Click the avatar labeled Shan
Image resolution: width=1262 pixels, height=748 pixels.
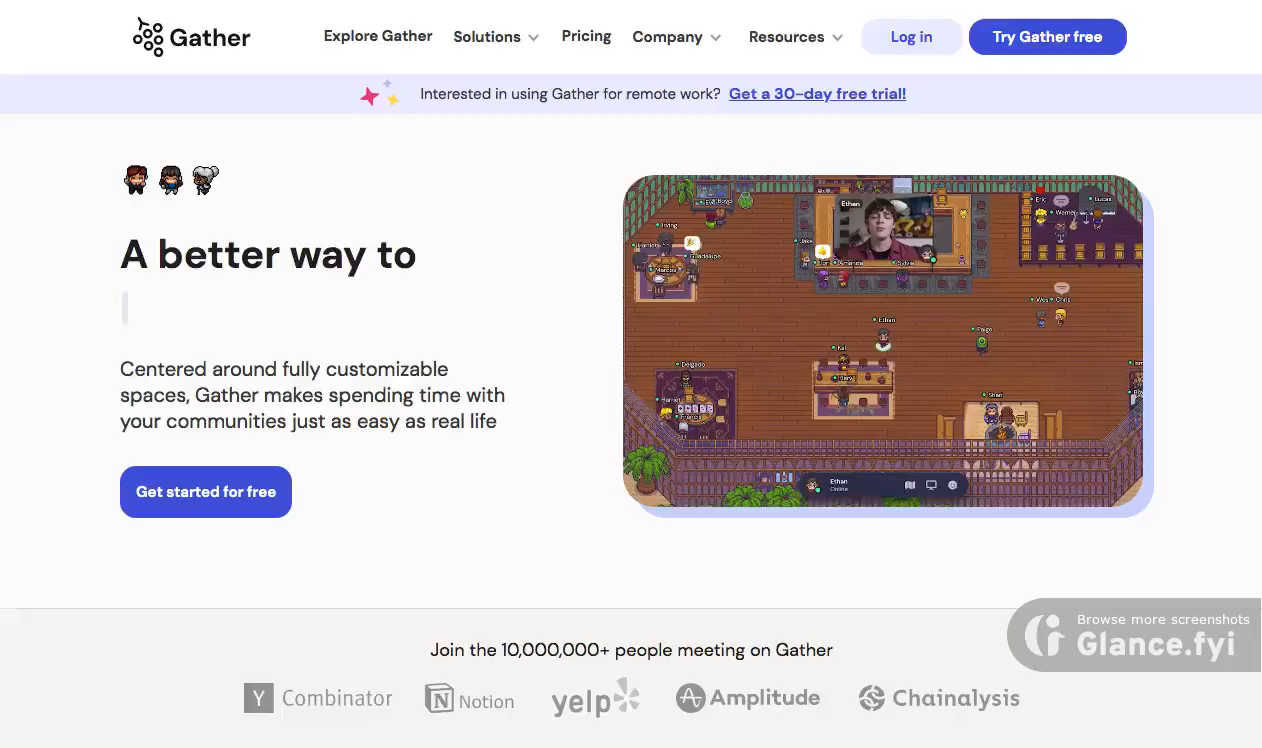[x=991, y=411]
